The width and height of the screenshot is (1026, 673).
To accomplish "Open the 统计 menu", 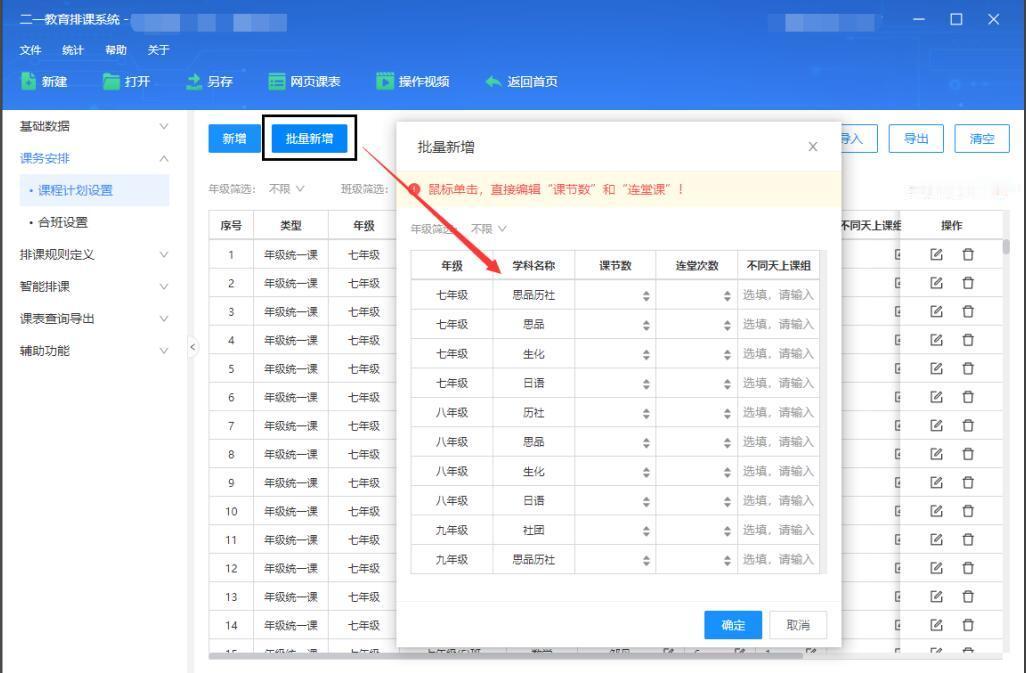I will (73, 50).
